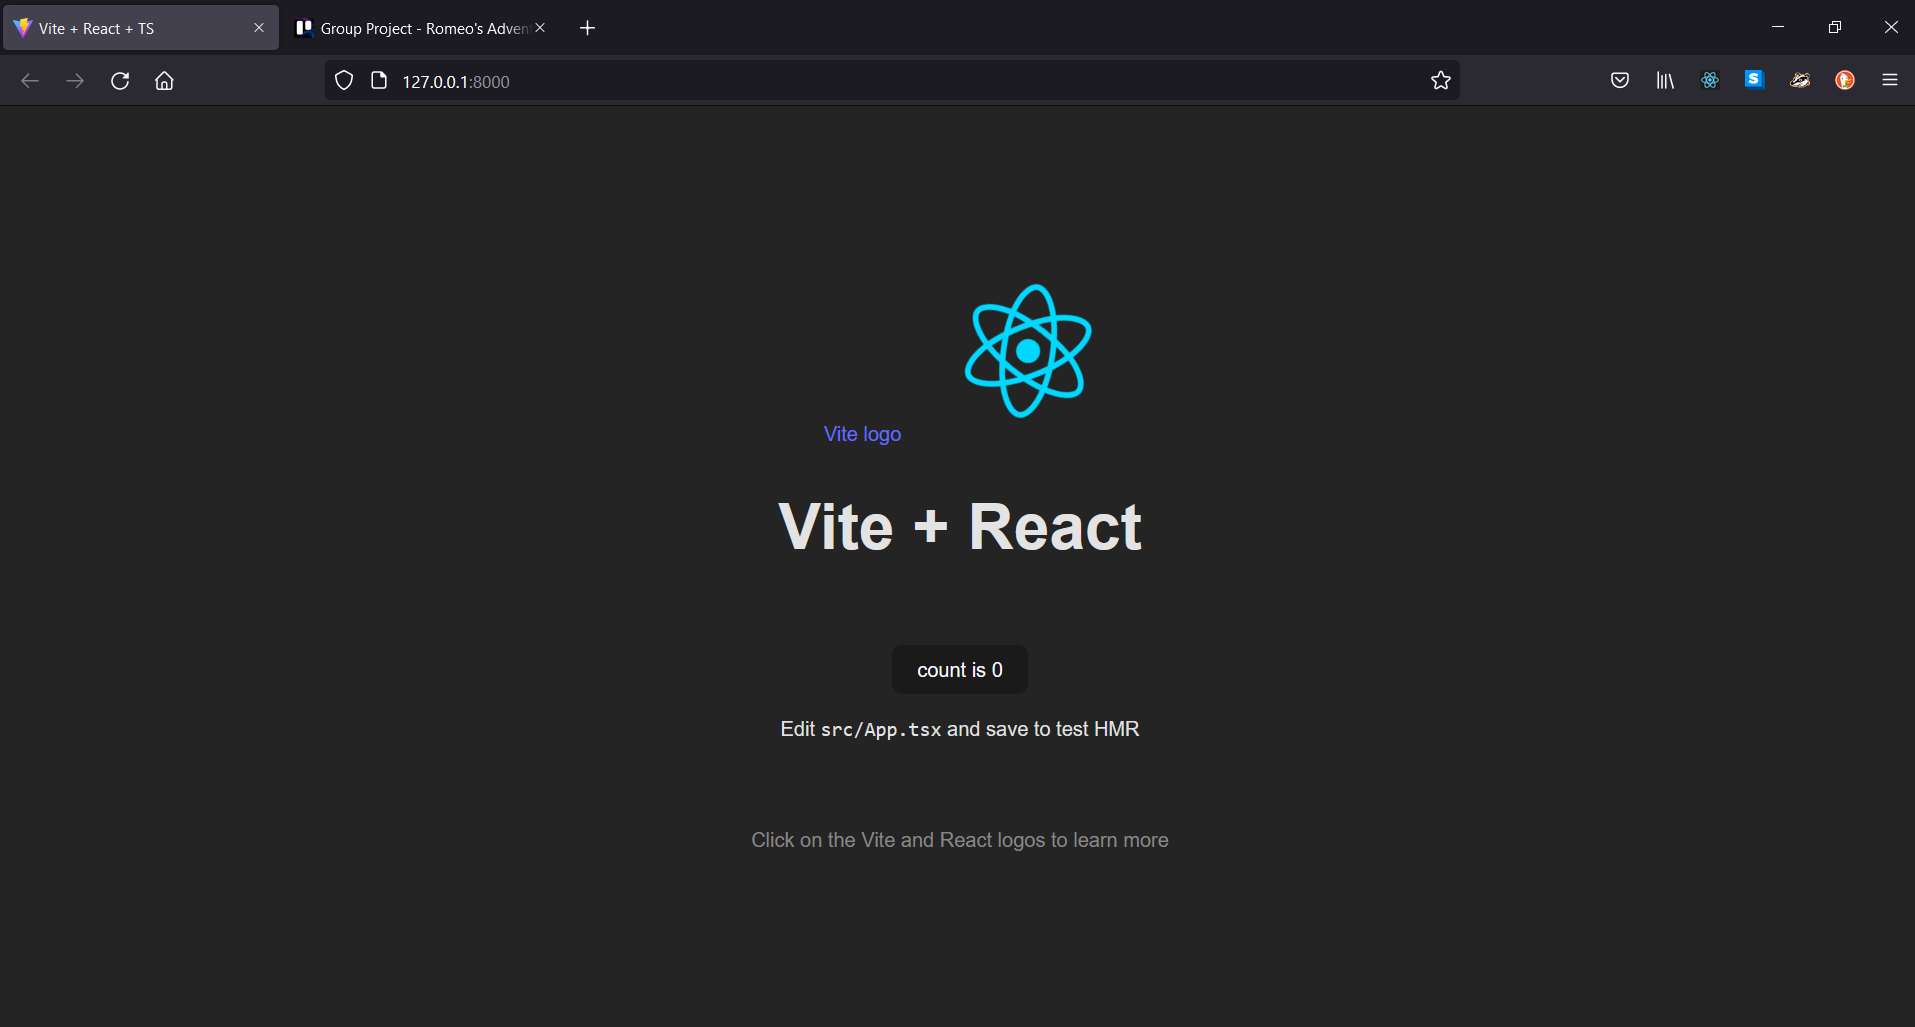Go forward using the forward arrow
The height and width of the screenshot is (1027, 1915).
coord(75,81)
